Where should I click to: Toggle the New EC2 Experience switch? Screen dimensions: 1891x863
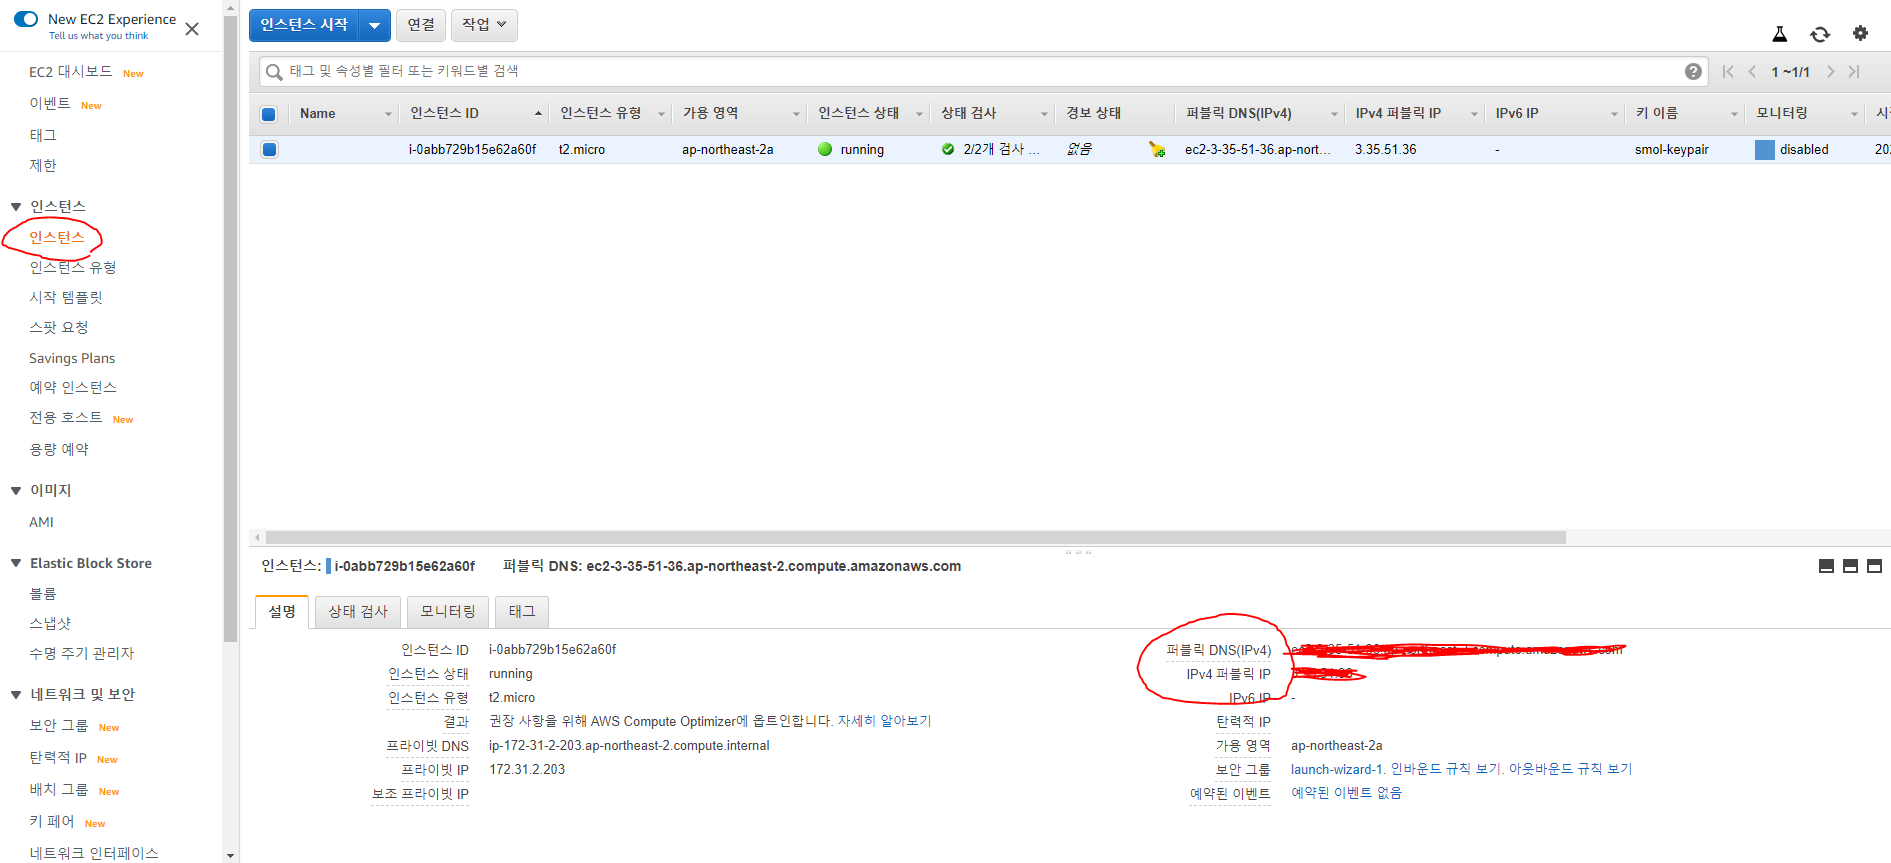tap(26, 19)
